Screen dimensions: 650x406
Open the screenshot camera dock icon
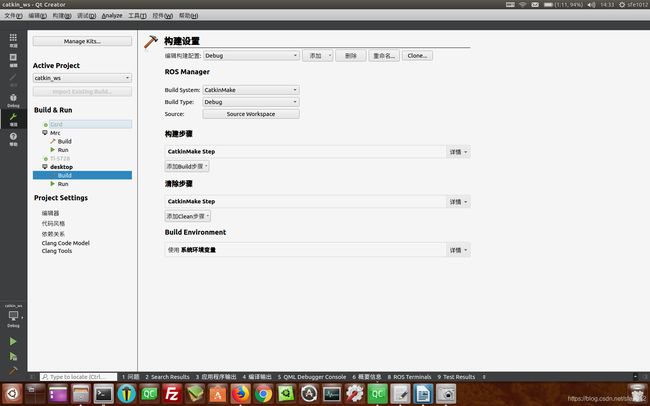(x=446, y=394)
